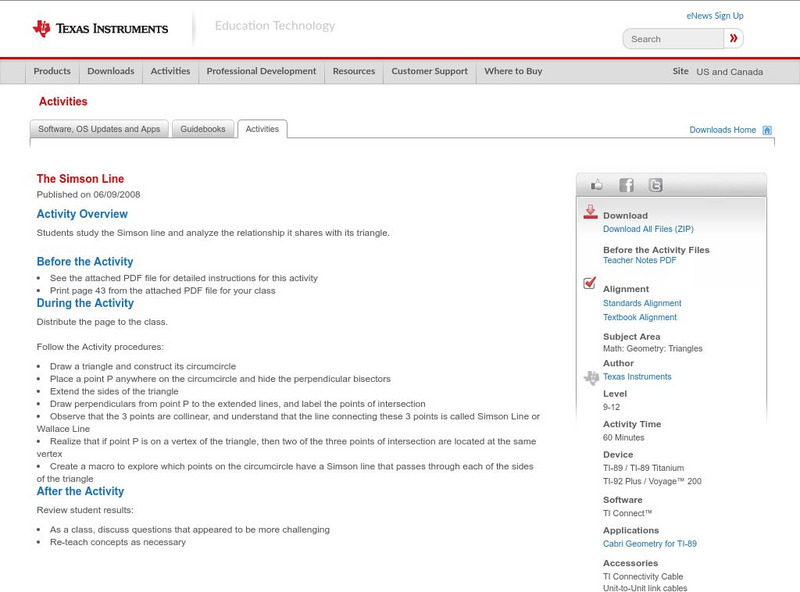Click the red download arrow icon
The height and width of the screenshot is (592, 800).
pos(589,212)
